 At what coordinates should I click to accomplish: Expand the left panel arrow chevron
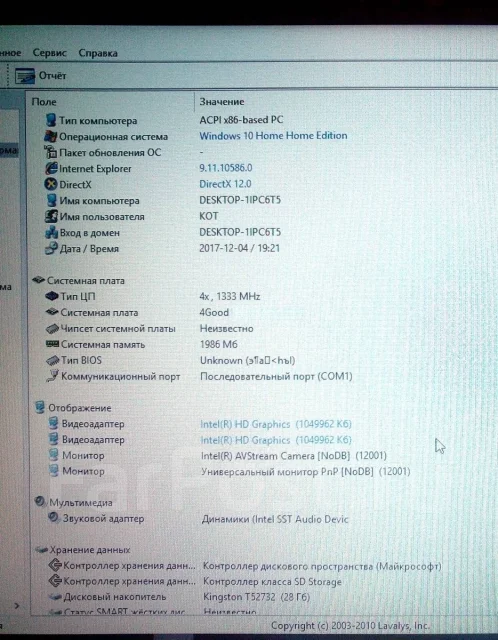tap(17, 606)
